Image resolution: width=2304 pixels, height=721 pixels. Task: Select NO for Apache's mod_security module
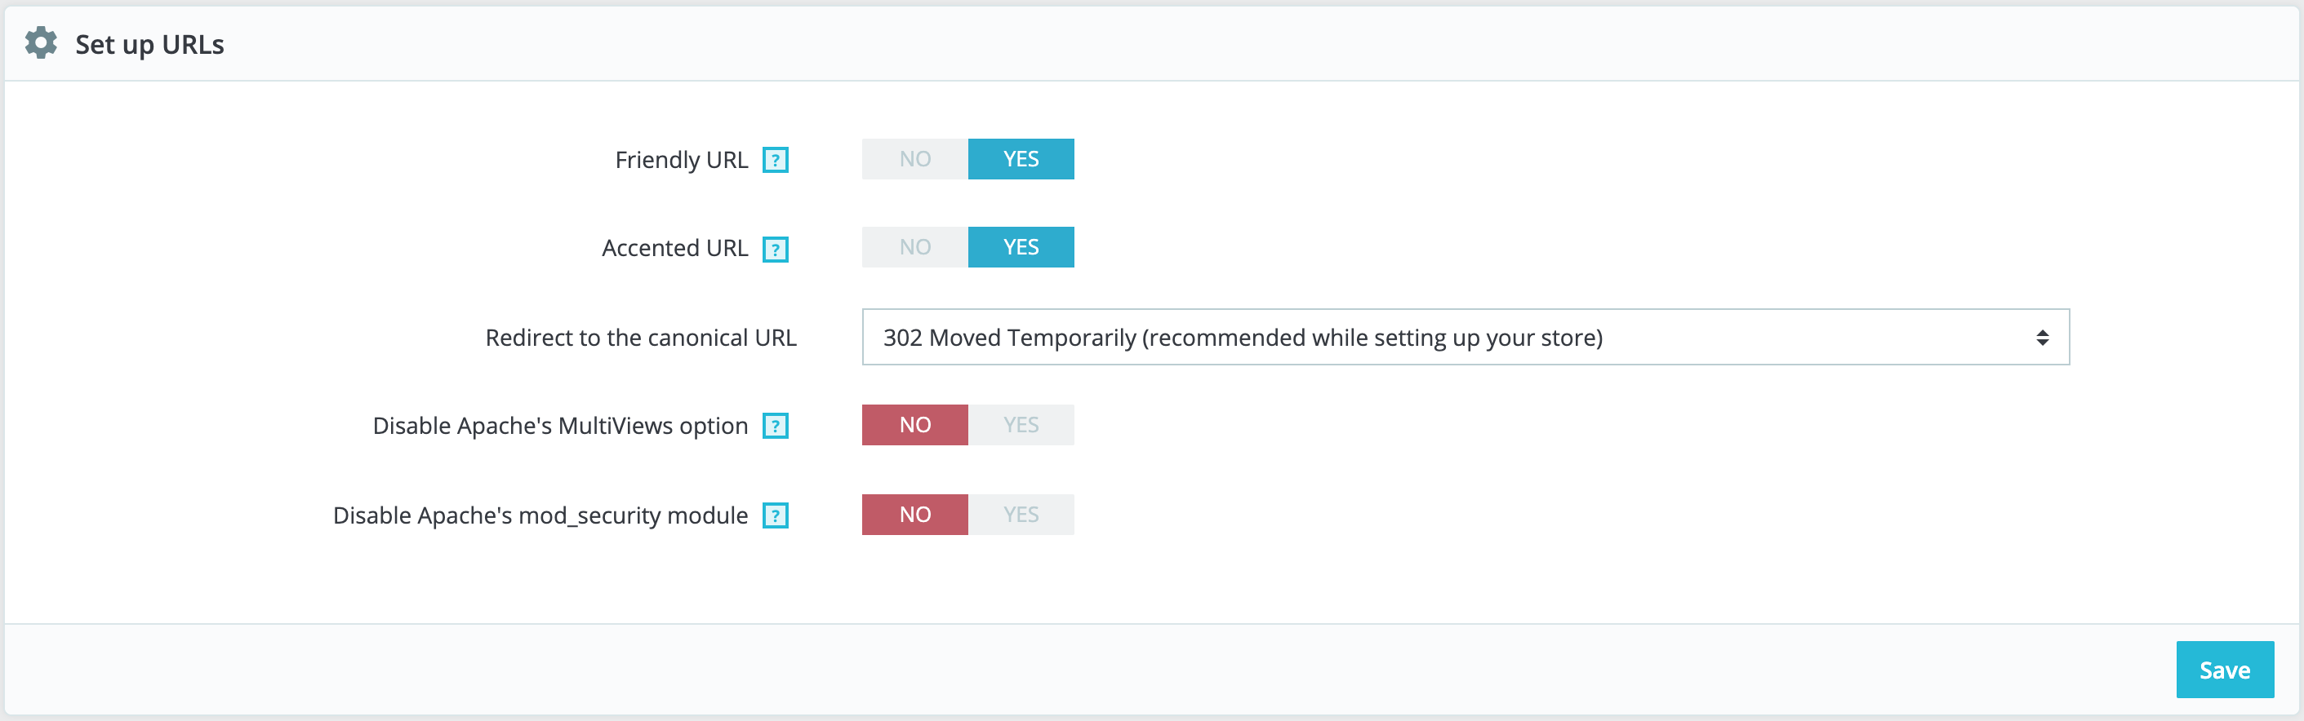coord(914,514)
